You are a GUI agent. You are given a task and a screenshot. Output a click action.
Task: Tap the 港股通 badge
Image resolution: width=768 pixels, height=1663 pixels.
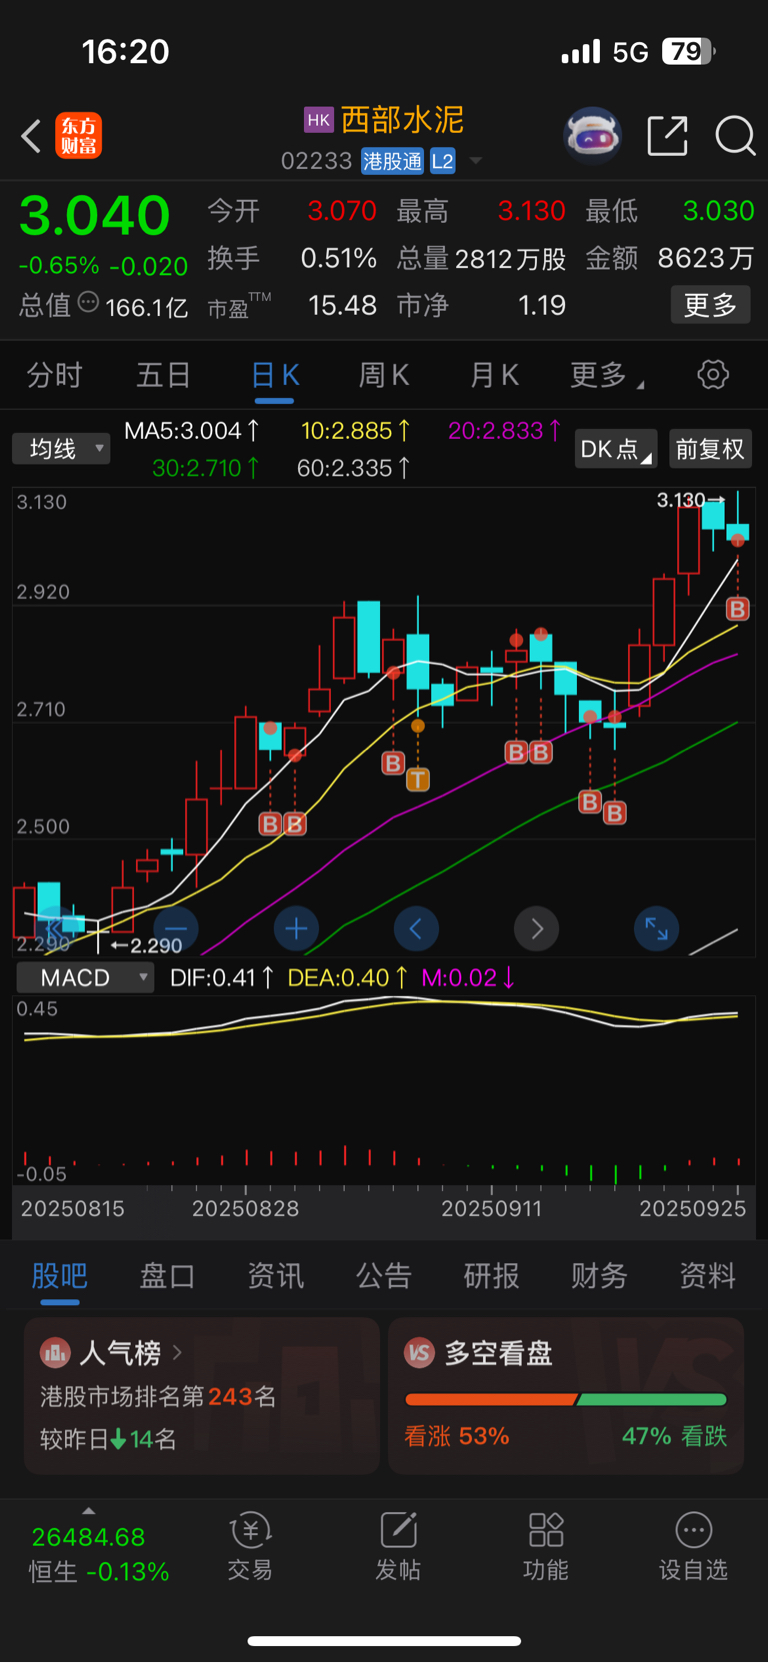[393, 161]
